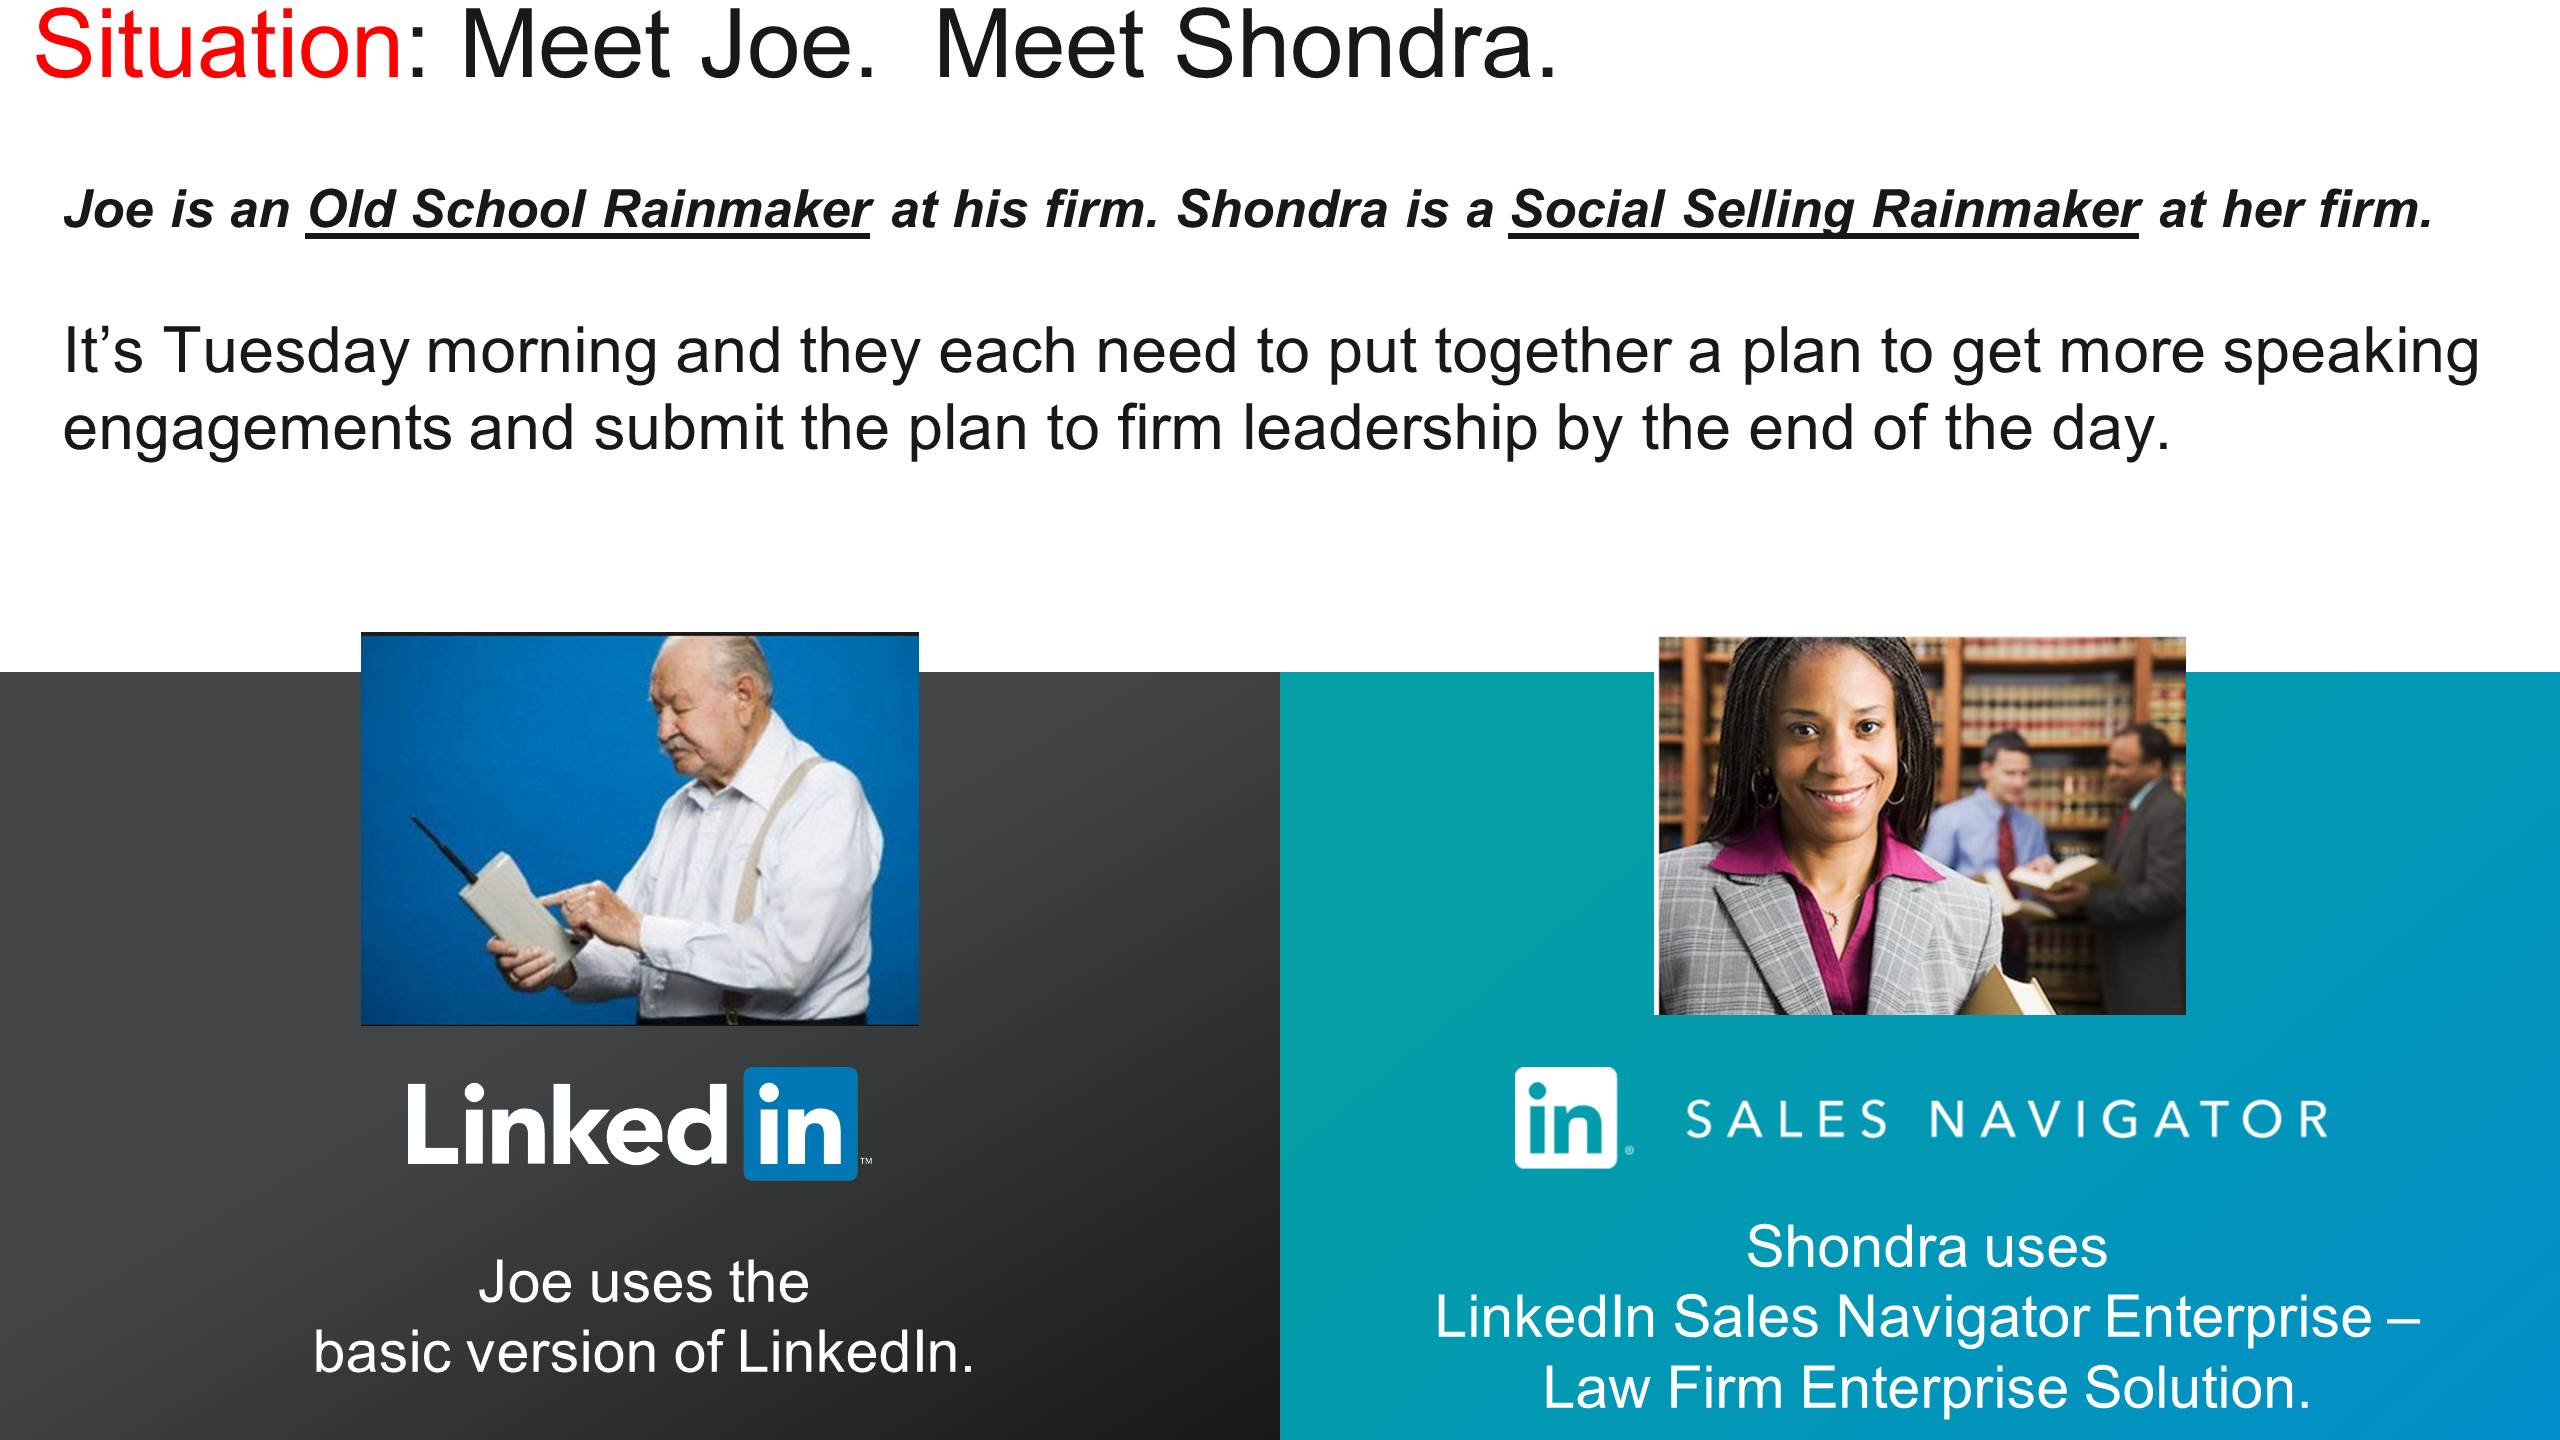Select the "Law Firm Enterprise Solution." line

1927,1387
